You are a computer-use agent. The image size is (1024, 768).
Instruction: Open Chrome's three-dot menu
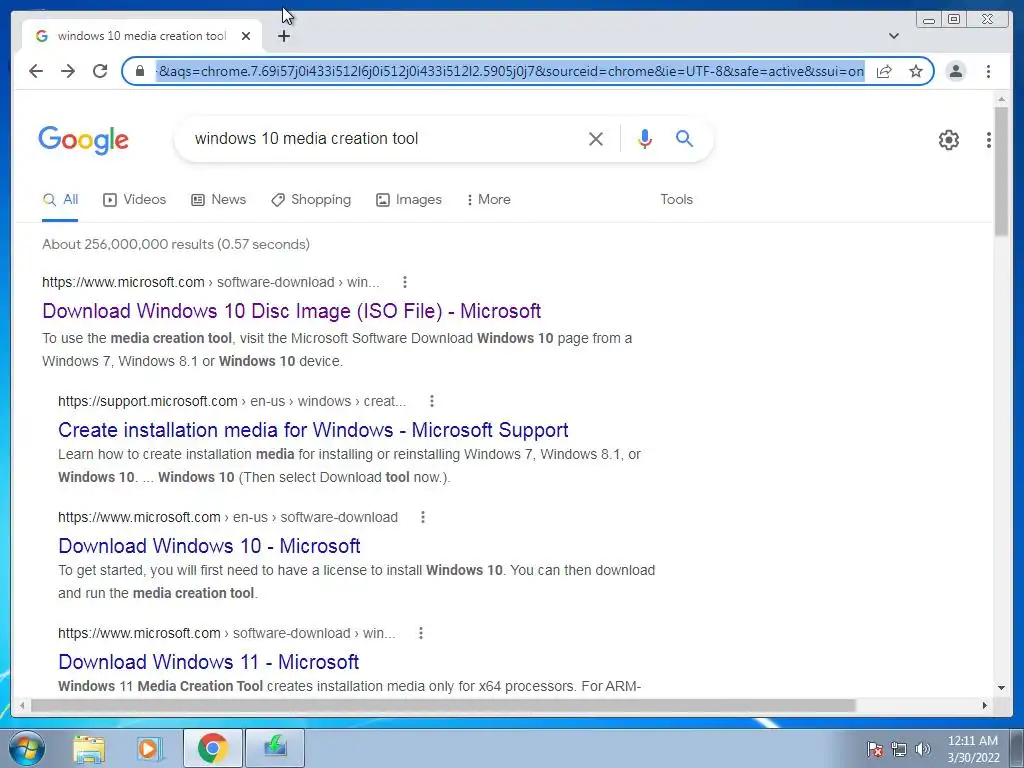(x=988, y=71)
